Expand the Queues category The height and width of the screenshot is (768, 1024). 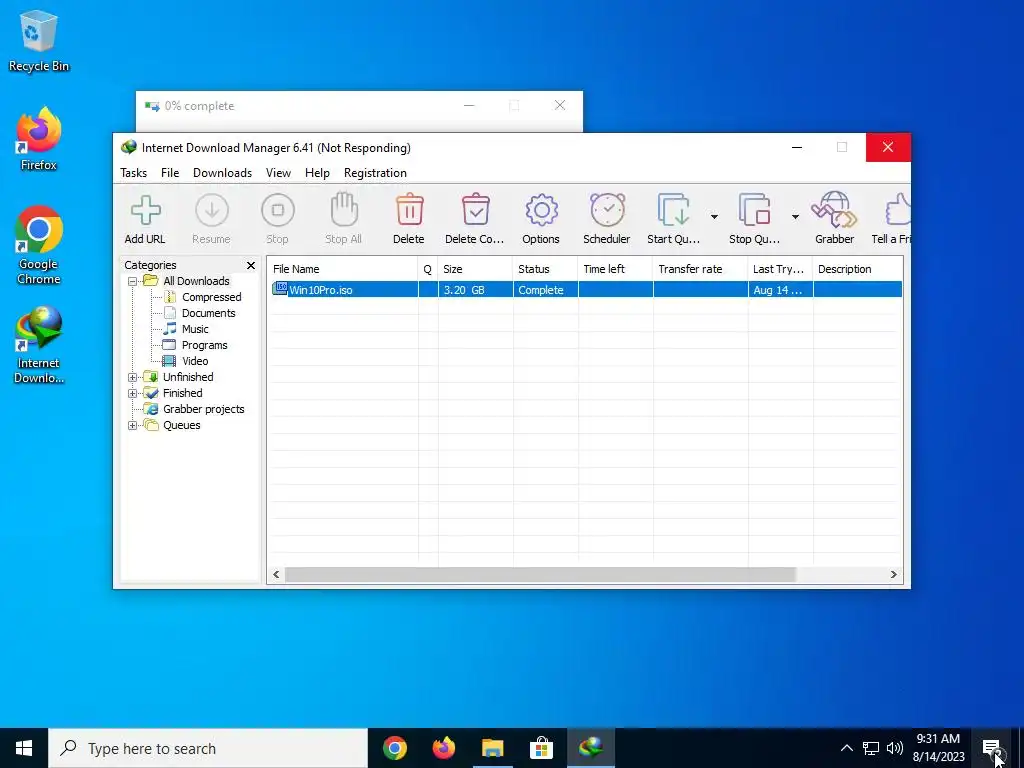[x=133, y=425]
